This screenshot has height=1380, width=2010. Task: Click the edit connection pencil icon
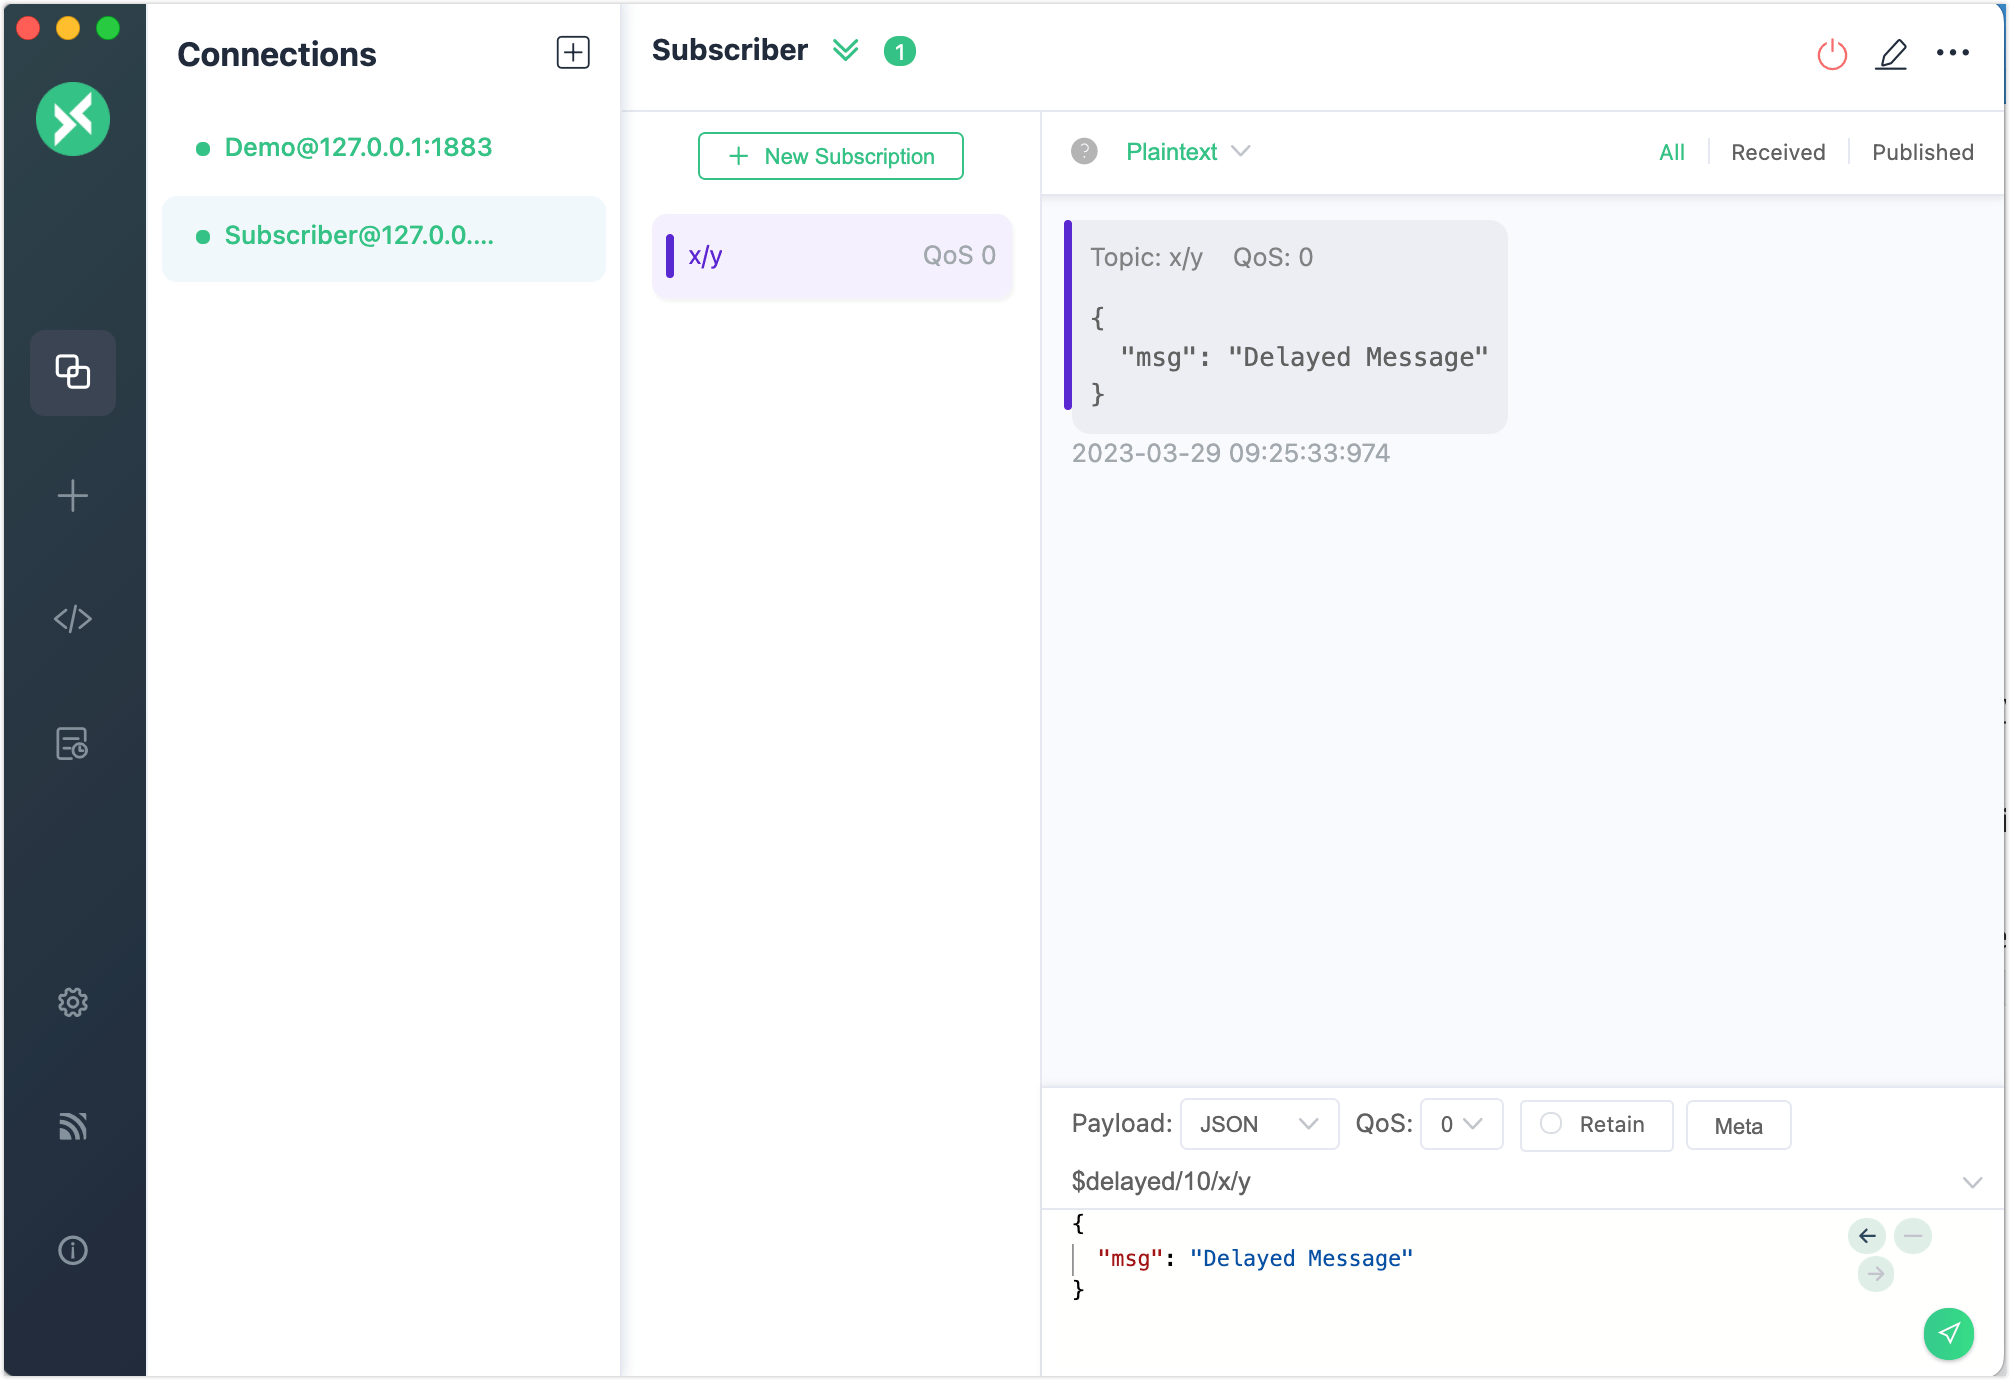(1891, 54)
